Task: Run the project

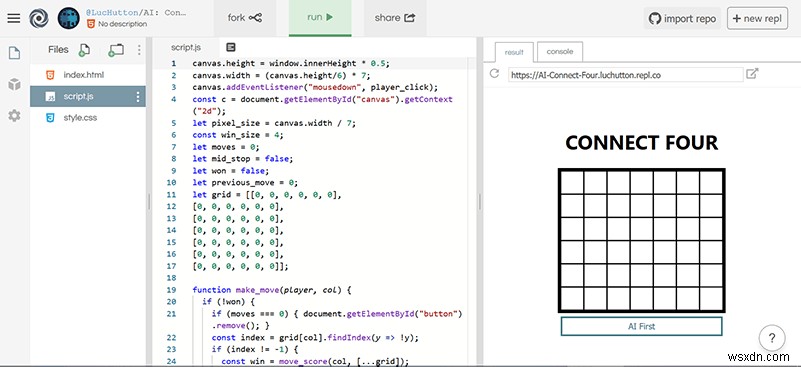Action: coord(320,17)
